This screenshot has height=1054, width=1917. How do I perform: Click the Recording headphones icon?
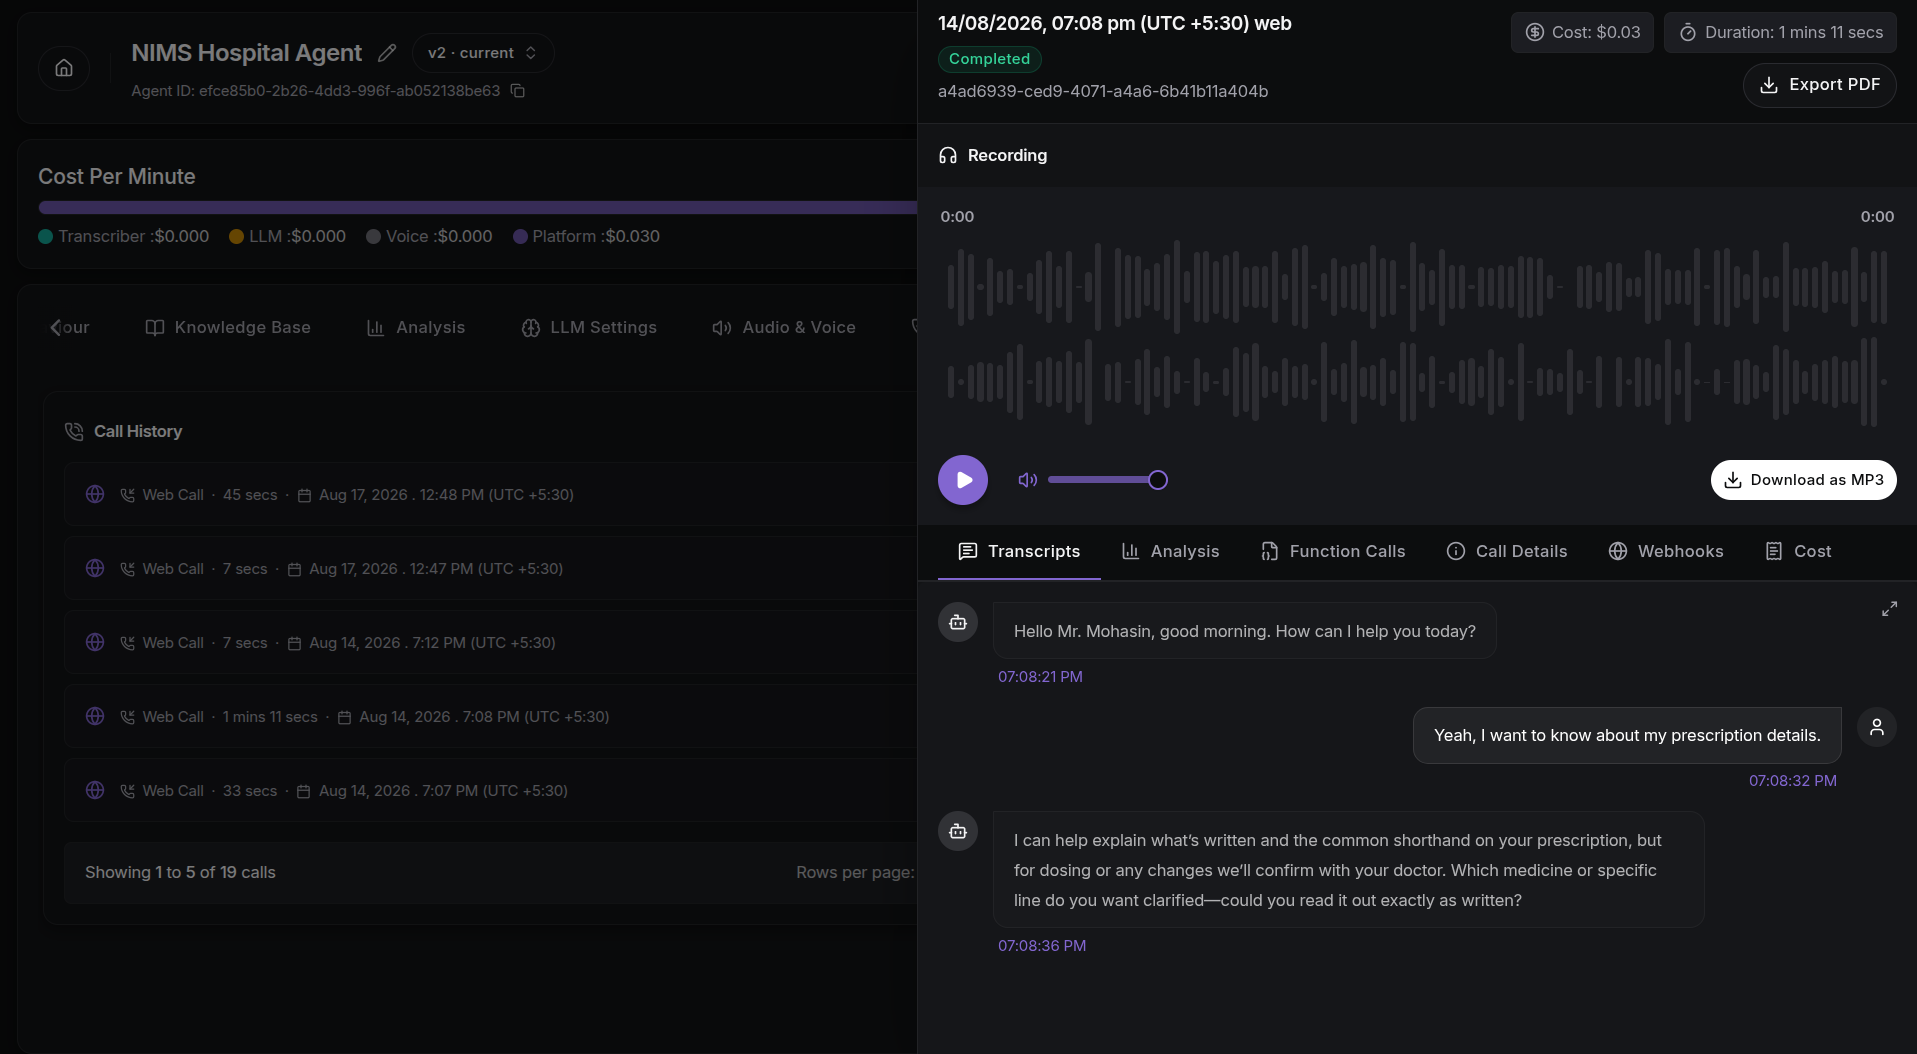click(x=948, y=156)
